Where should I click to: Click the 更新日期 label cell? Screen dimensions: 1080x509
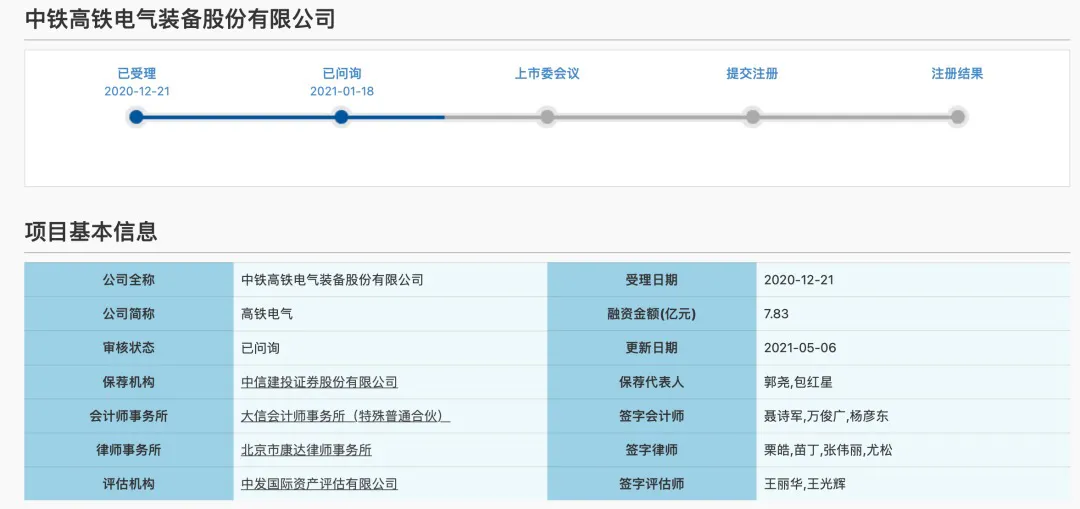click(x=652, y=348)
